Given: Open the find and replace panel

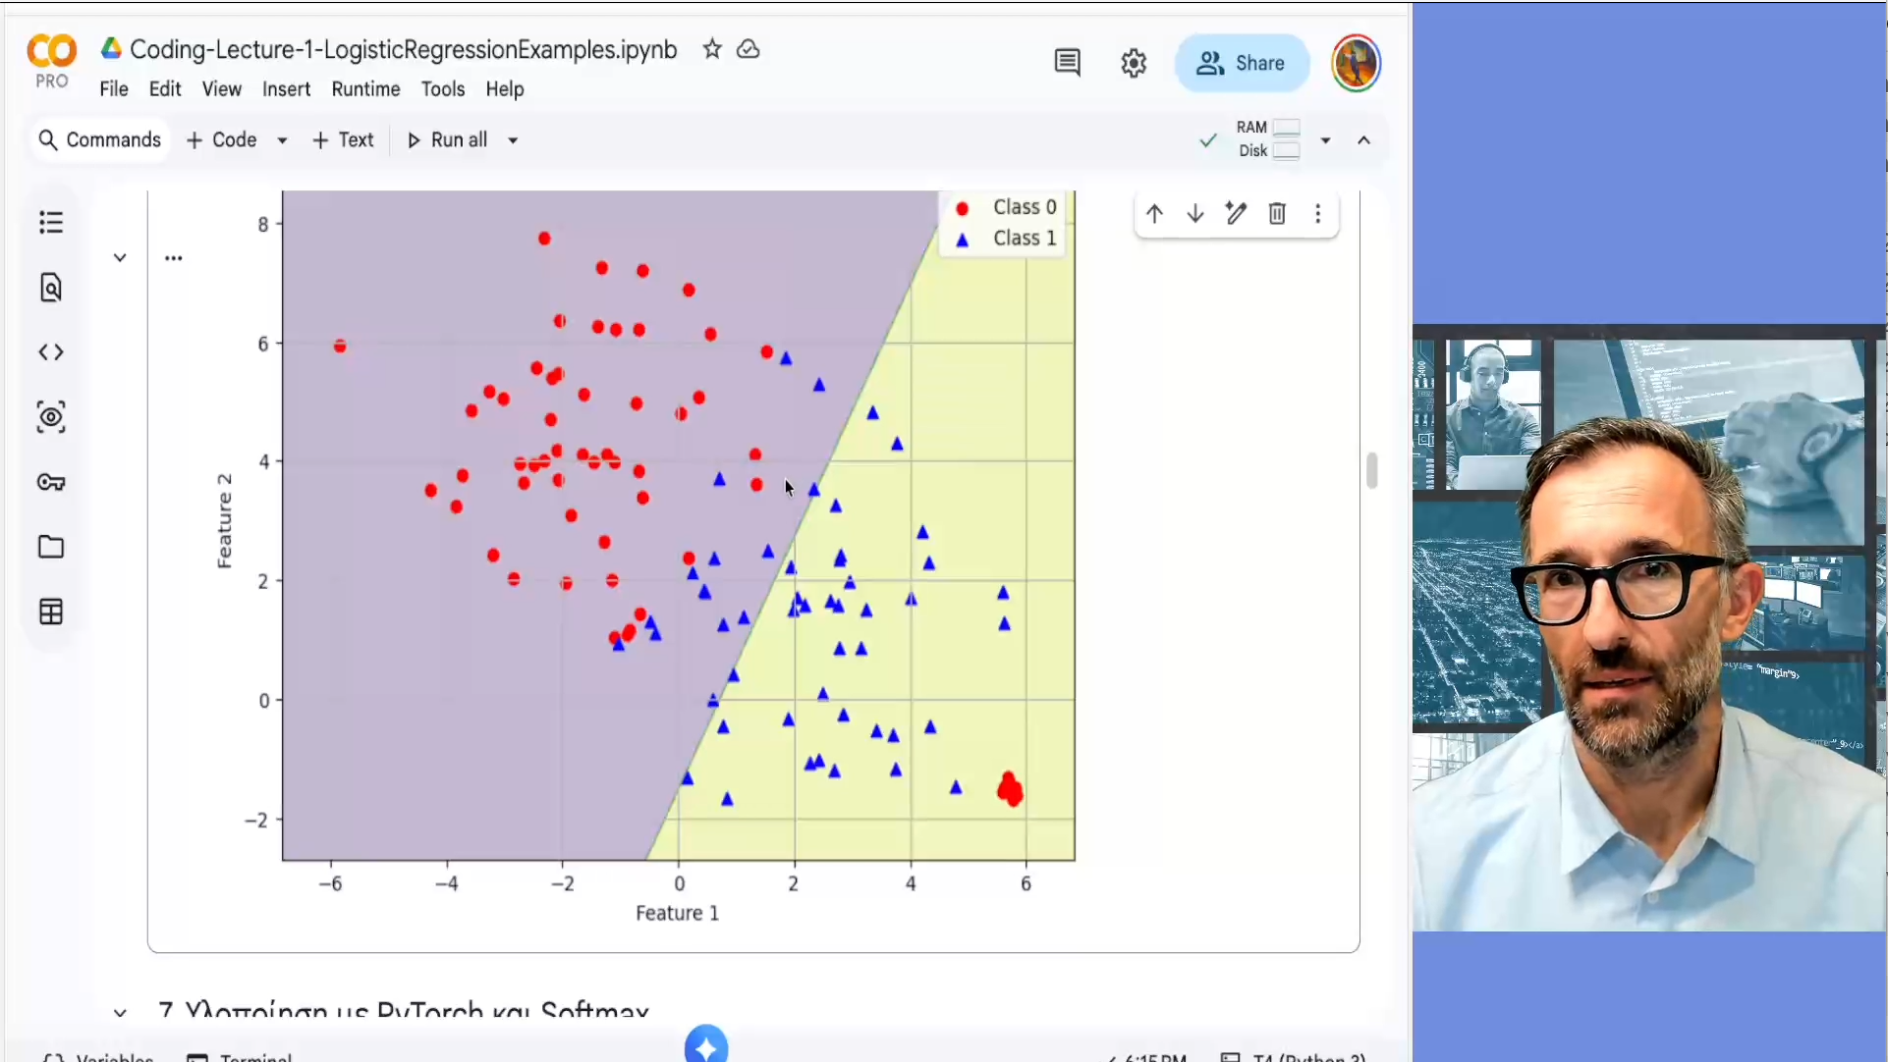Looking at the screenshot, I should coord(51,288).
